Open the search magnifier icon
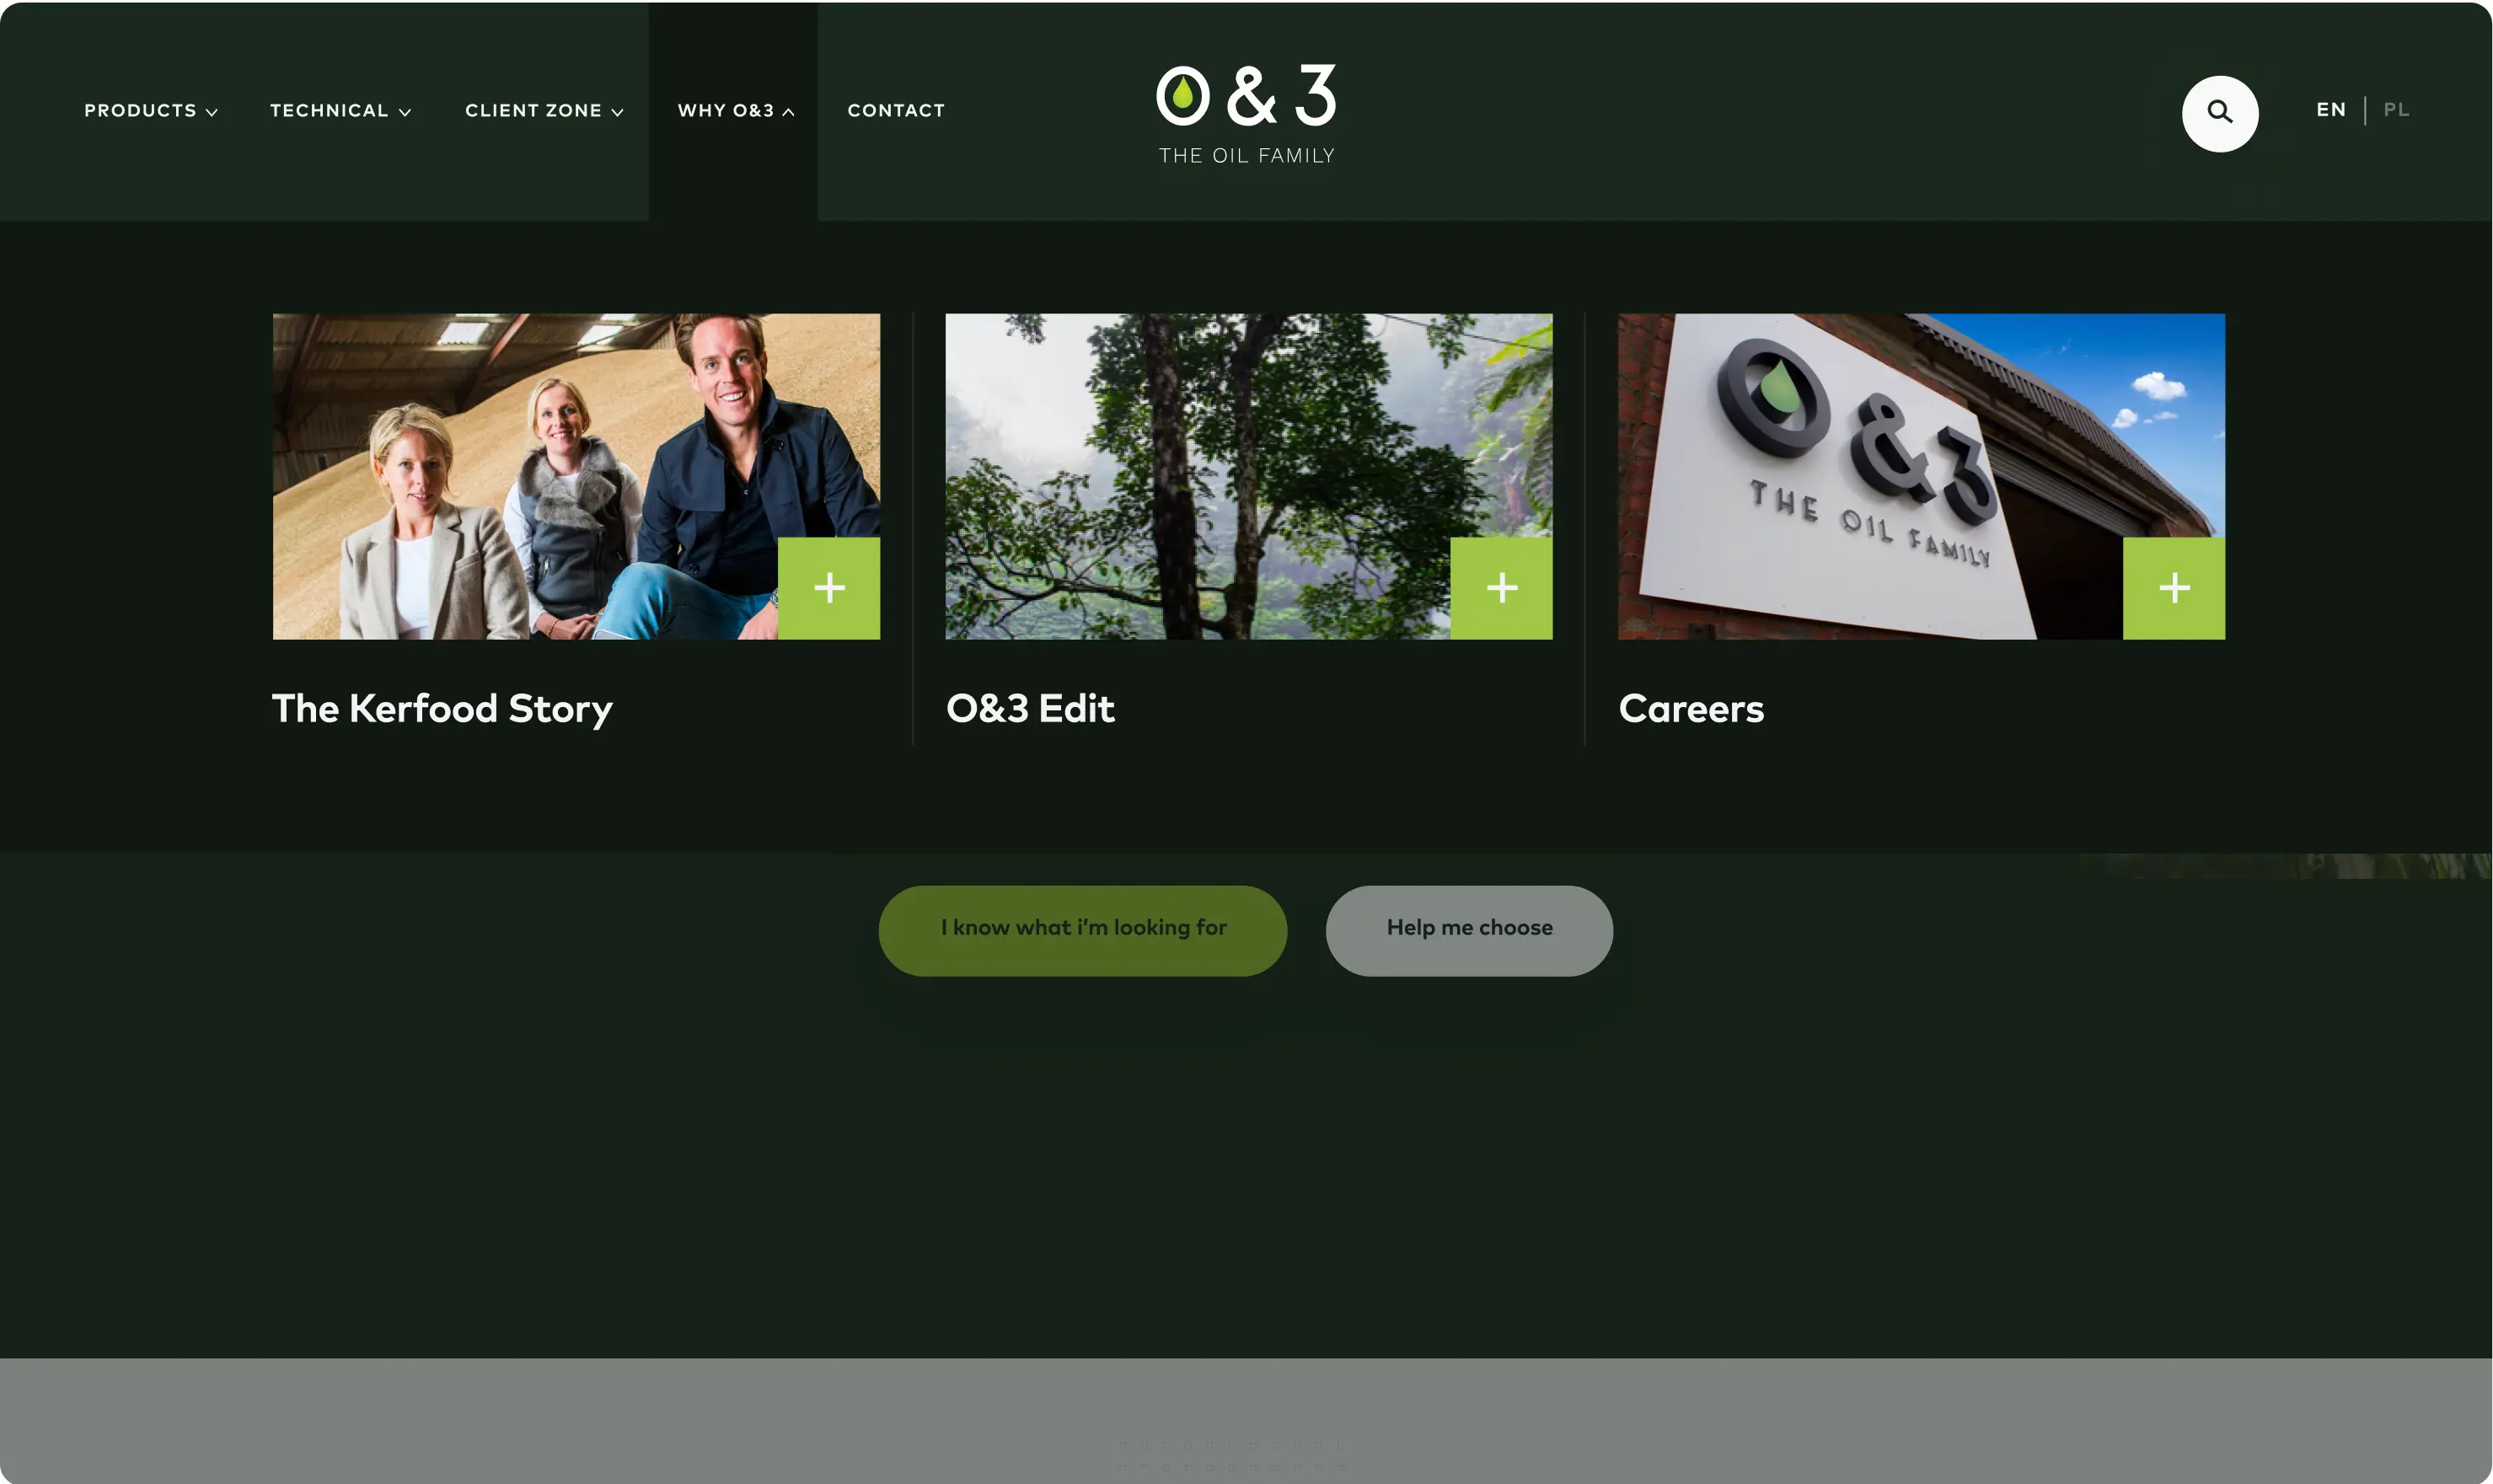 (x=2219, y=113)
